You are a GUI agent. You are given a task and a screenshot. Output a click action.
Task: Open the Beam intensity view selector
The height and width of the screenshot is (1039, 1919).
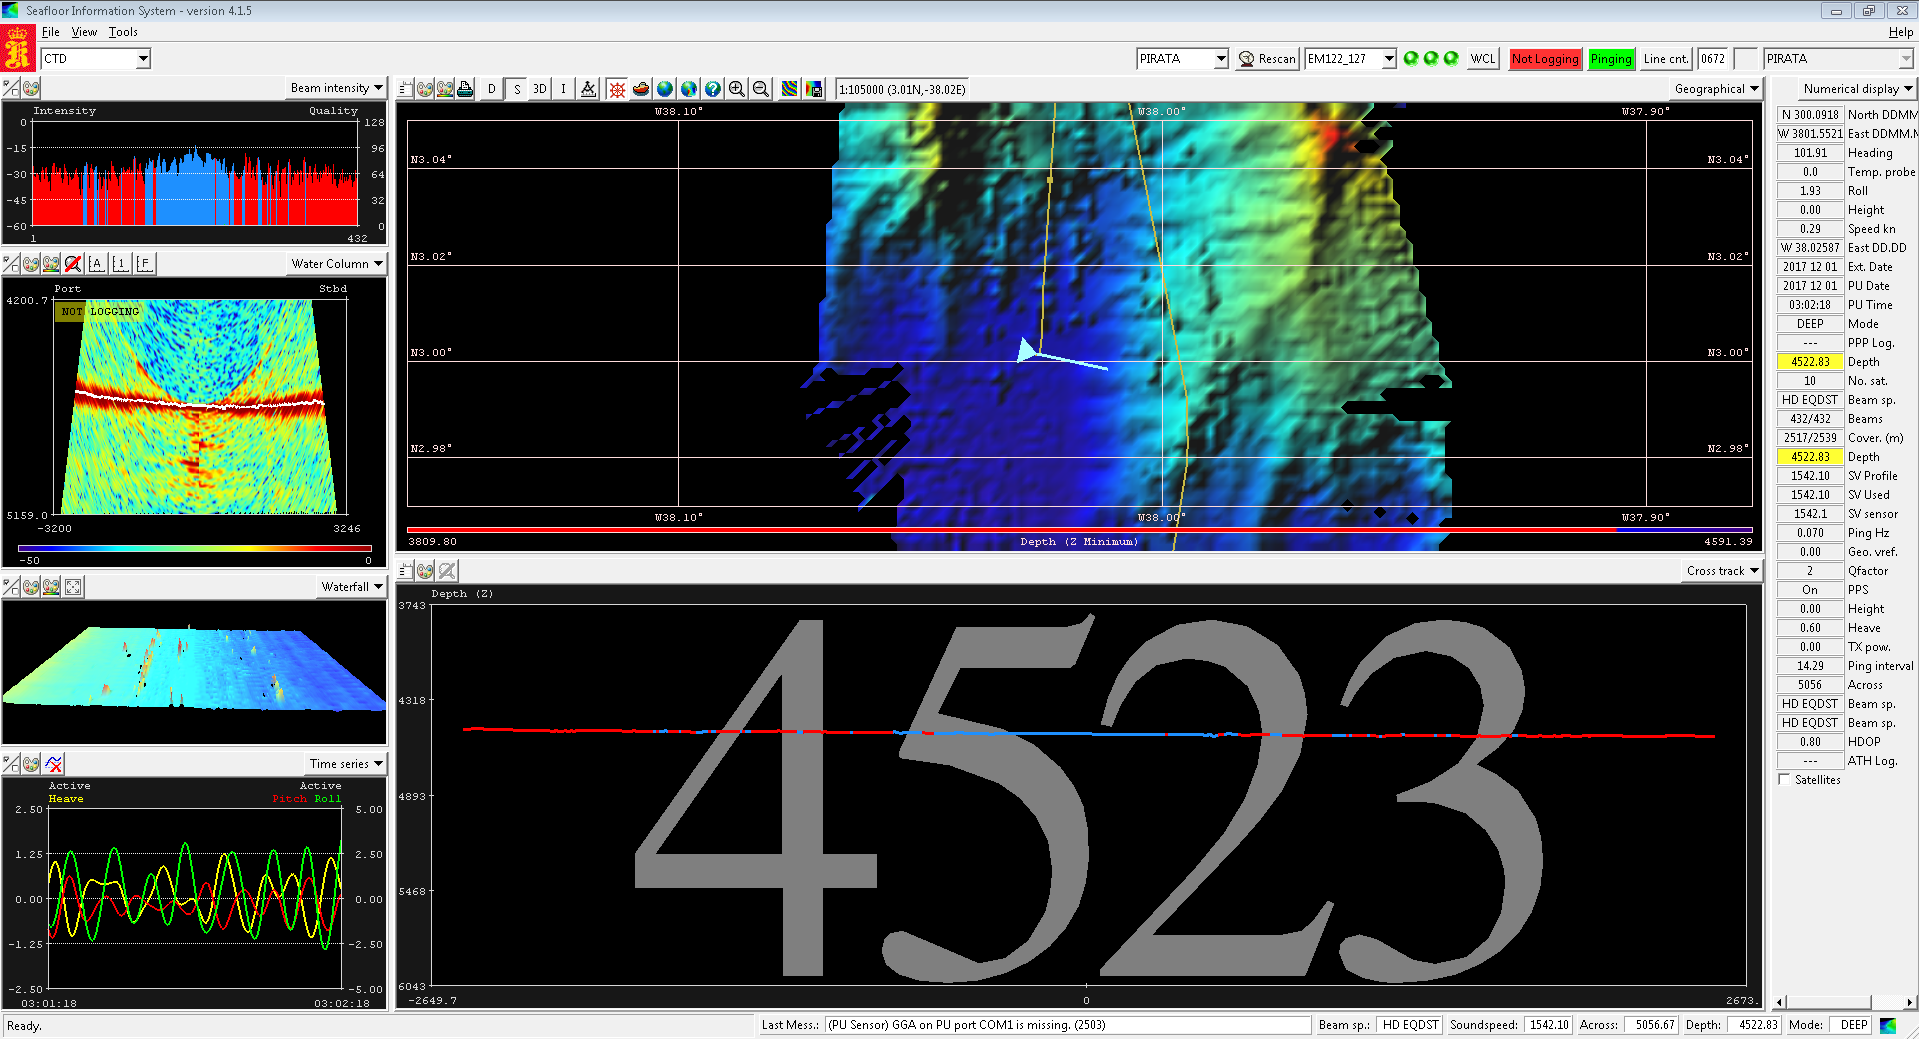[337, 88]
